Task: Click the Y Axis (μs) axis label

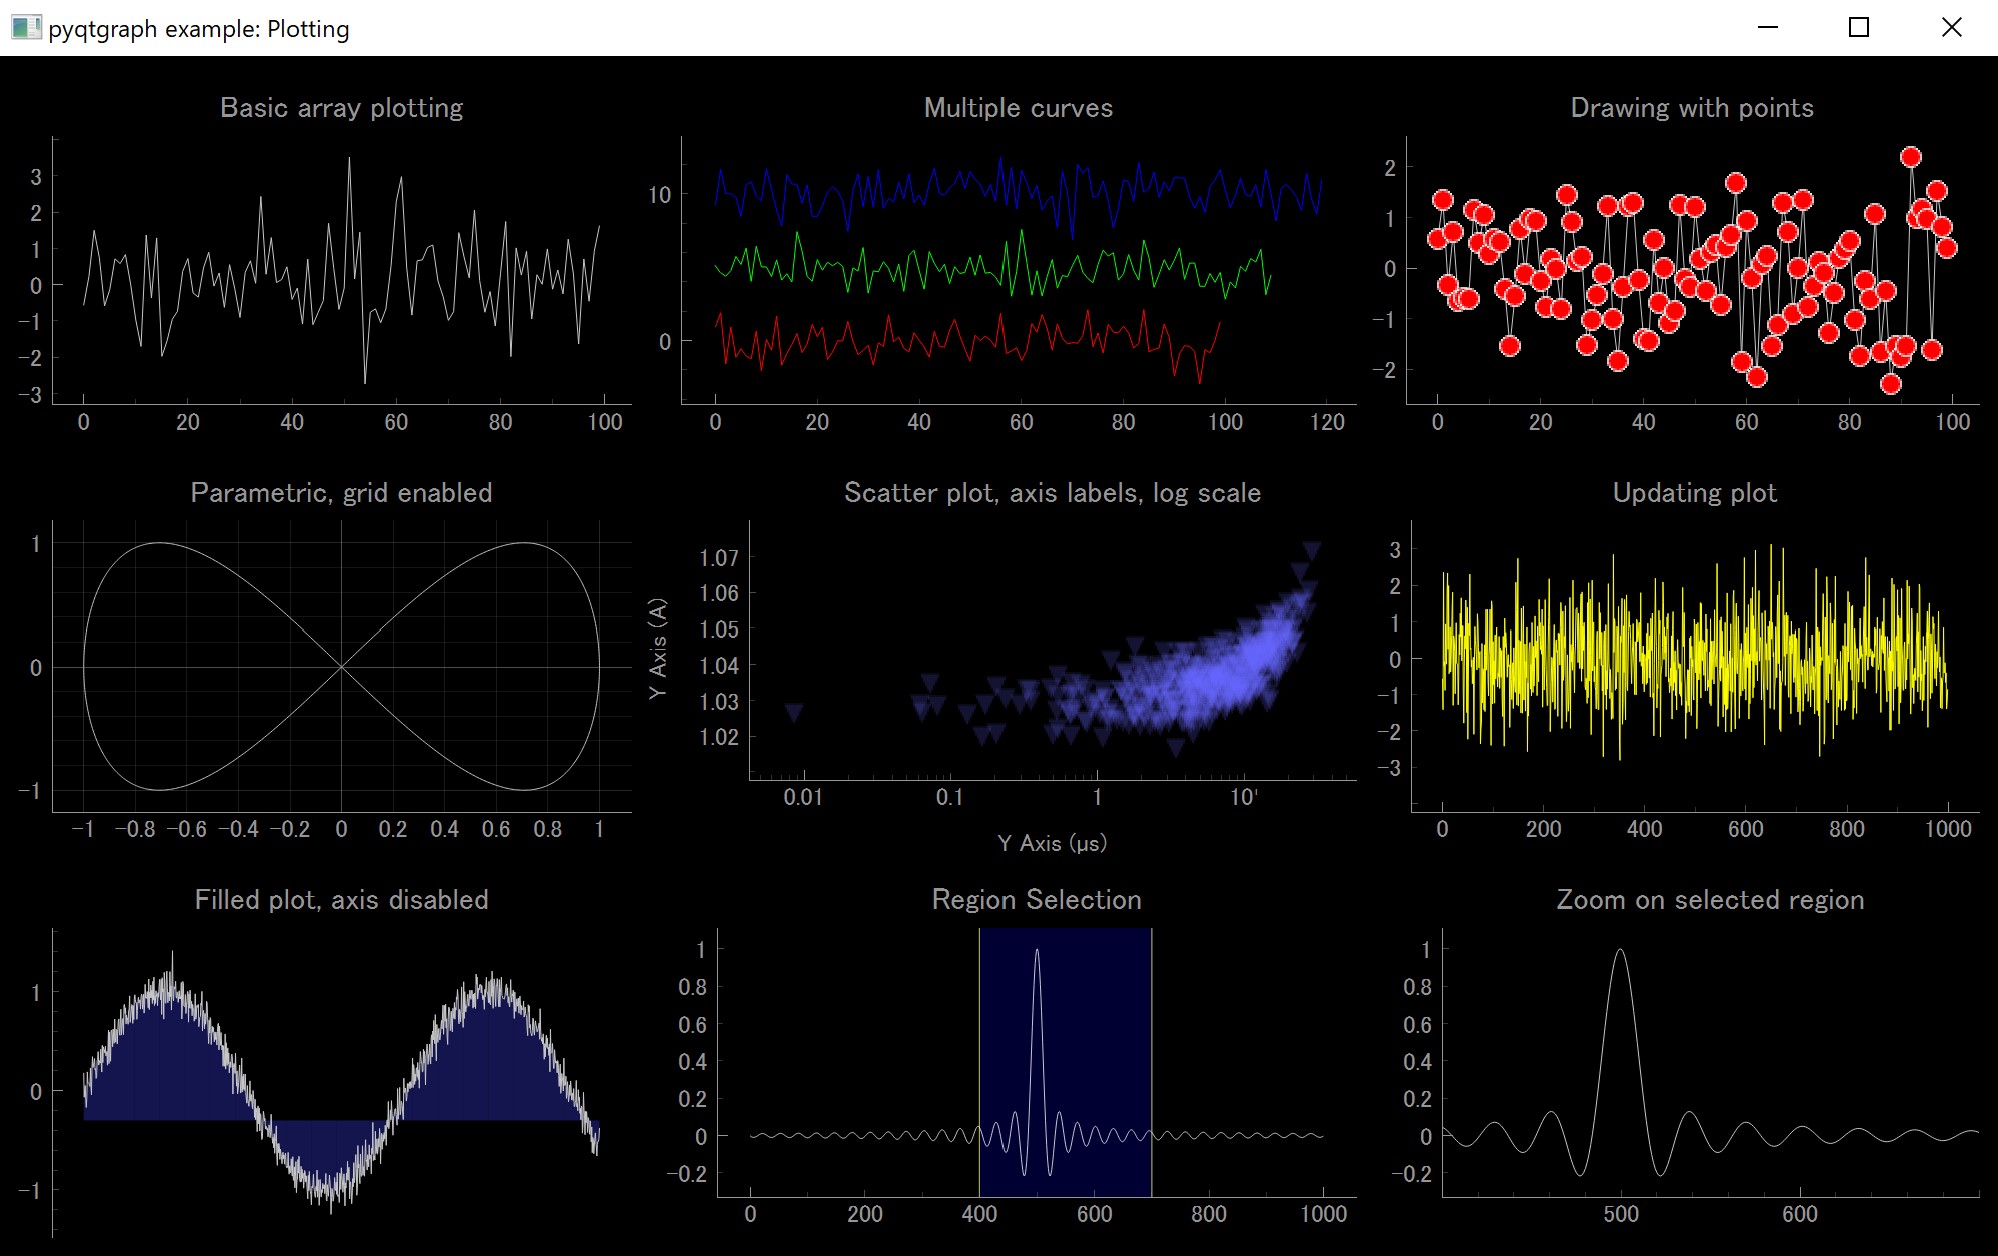Action: (x=1052, y=843)
